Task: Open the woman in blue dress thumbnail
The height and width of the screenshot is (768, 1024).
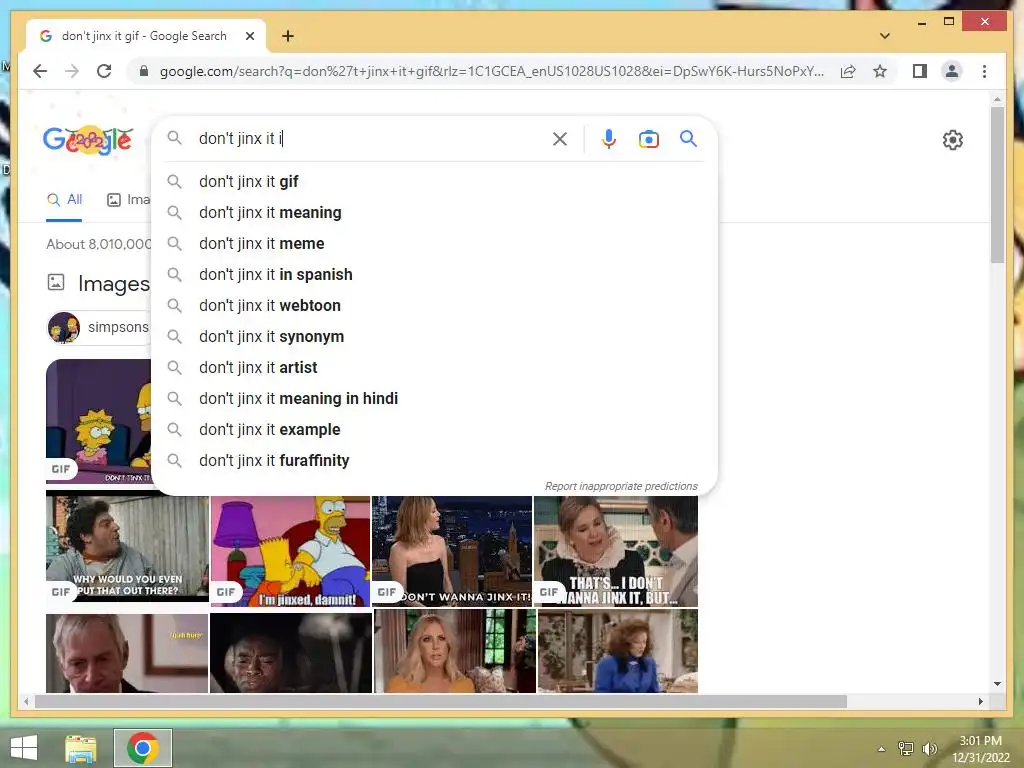Action: pyautogui.click(x=618, y=651)
